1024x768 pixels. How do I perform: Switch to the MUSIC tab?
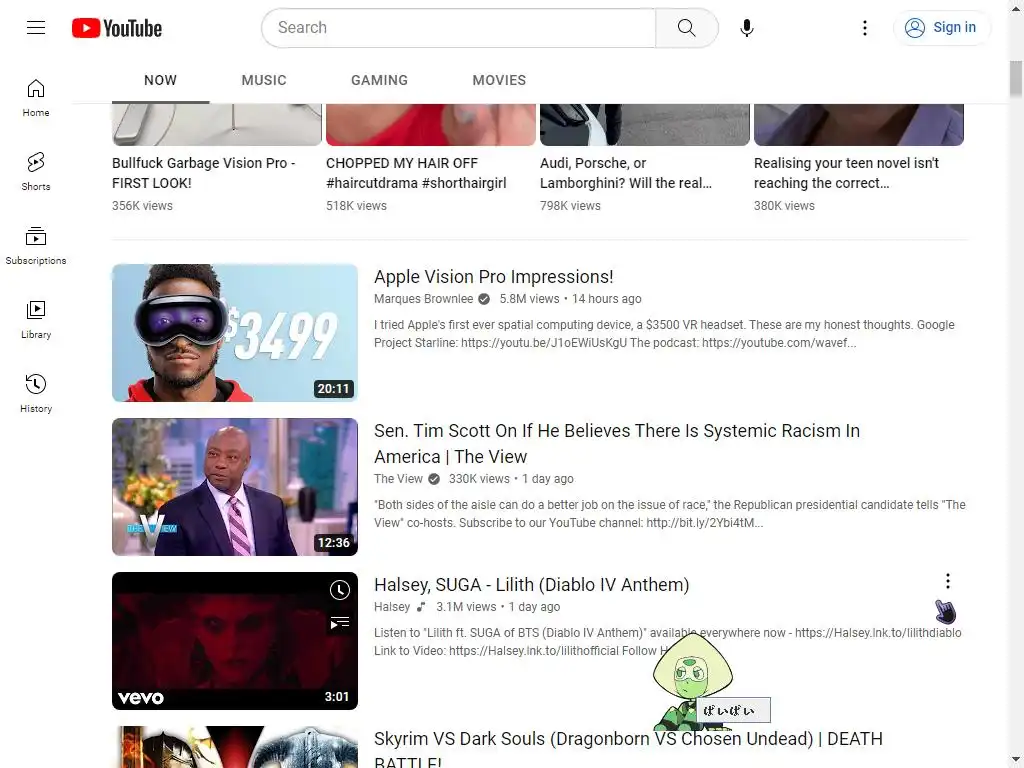[264, 80]
